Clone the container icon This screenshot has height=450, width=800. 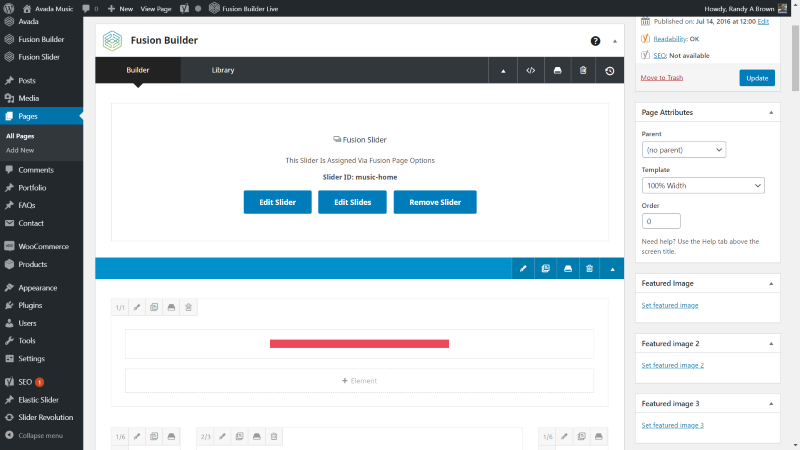click(545, 268)
